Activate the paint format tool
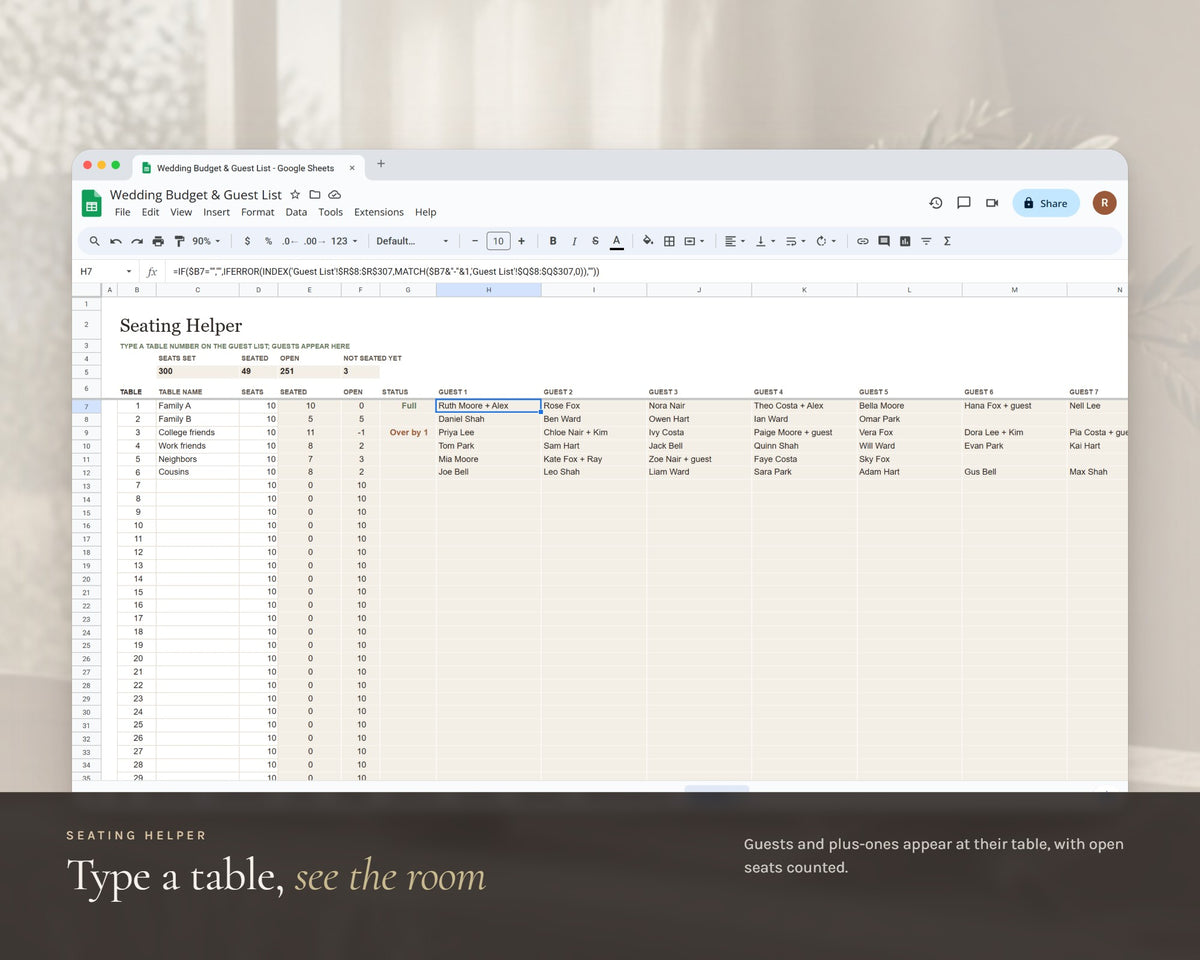 point(179,241)
